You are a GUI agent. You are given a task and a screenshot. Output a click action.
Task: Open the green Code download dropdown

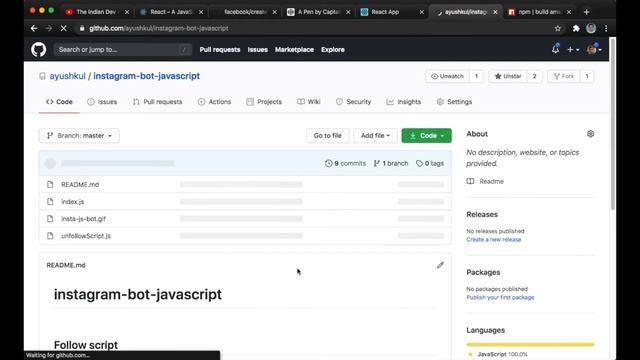click(427, 136)
